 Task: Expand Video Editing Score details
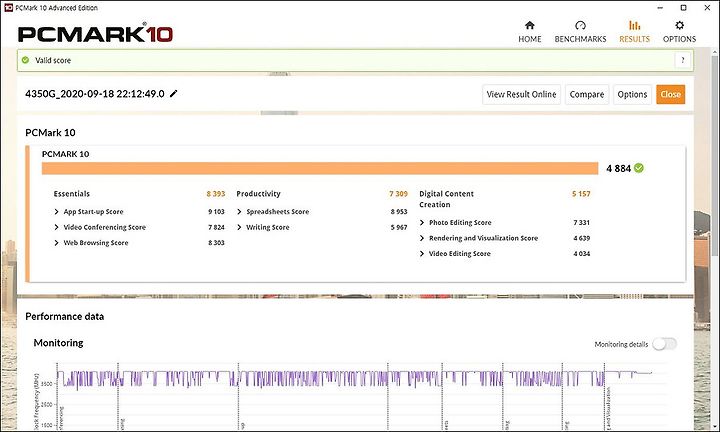pyautogui.click(x=422, y=254)
